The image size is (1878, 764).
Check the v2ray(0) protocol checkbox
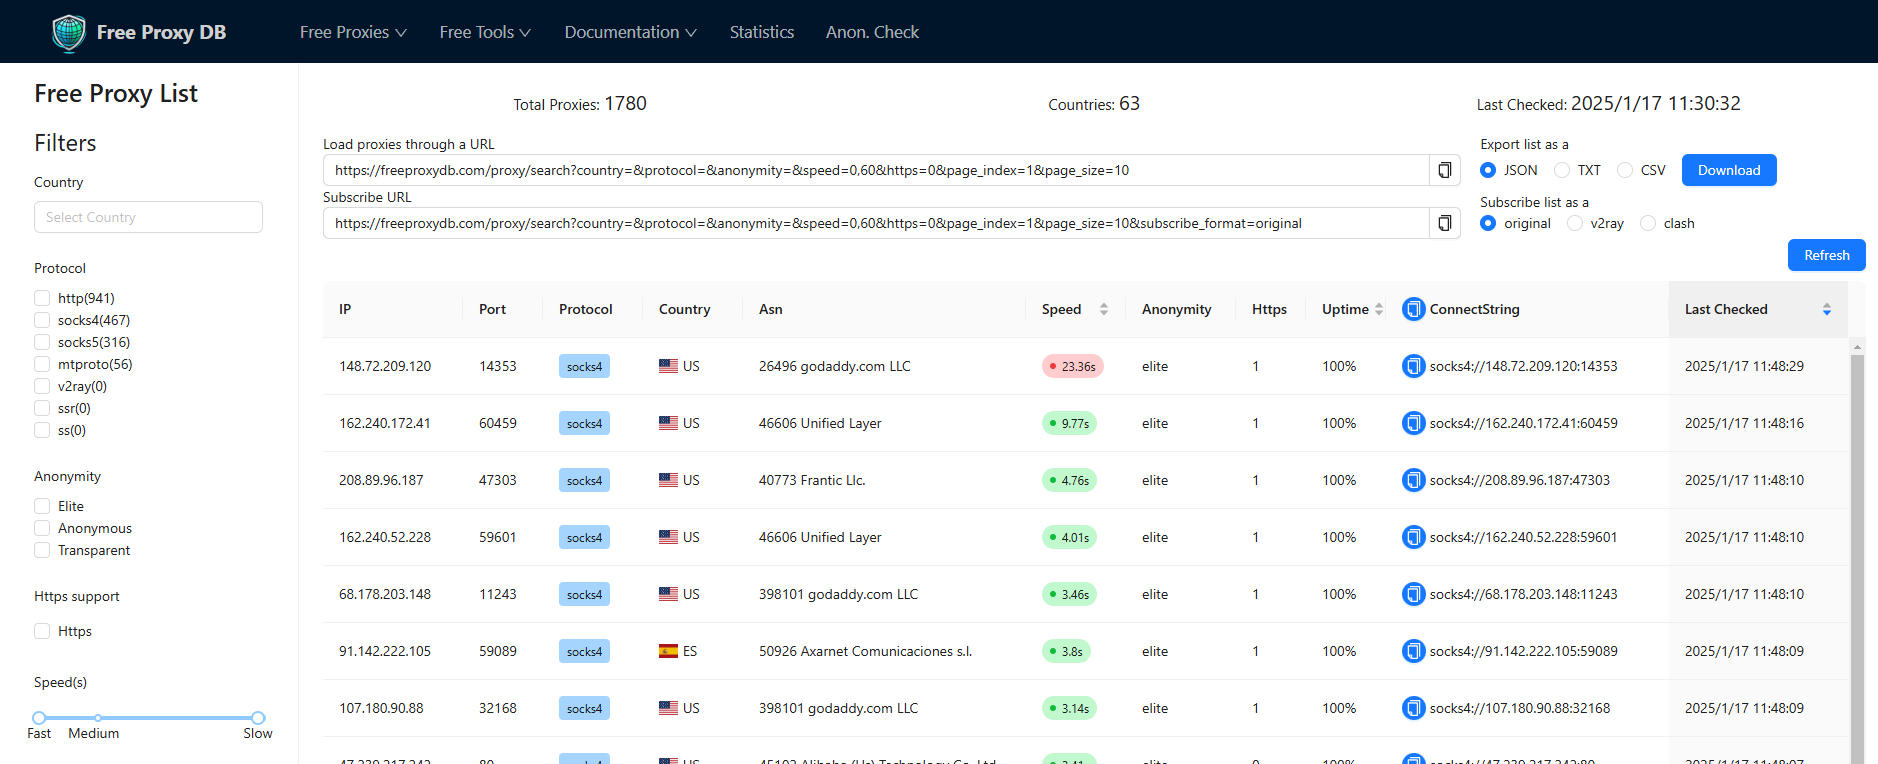(42, 386)
